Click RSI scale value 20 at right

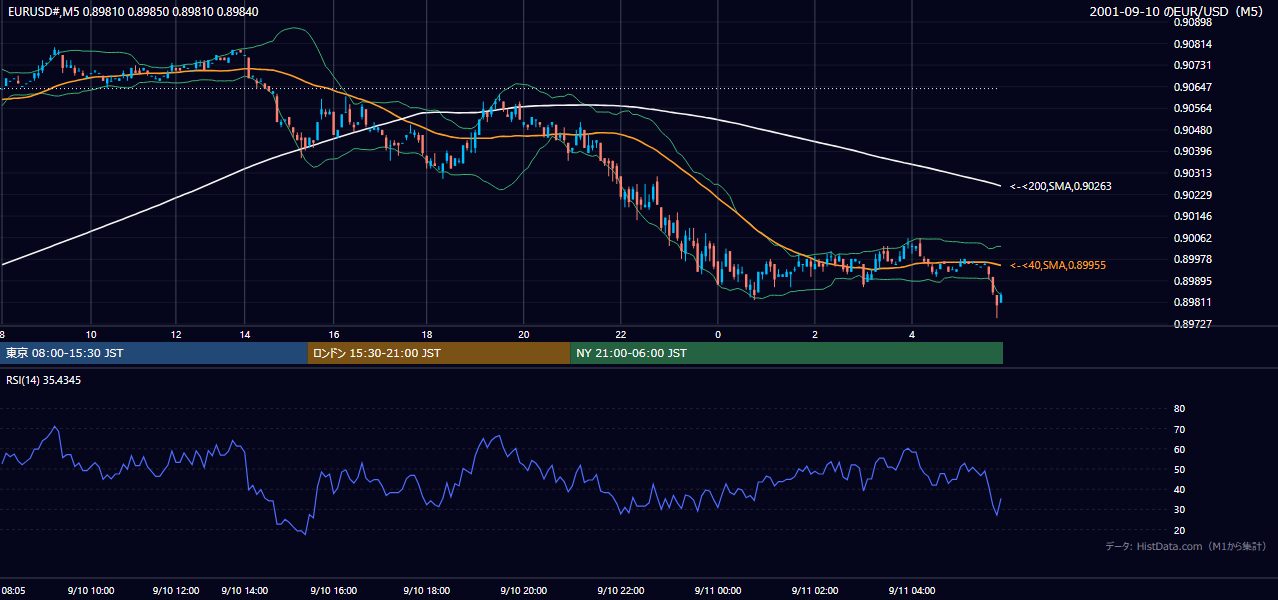(x=1179, y=530)
